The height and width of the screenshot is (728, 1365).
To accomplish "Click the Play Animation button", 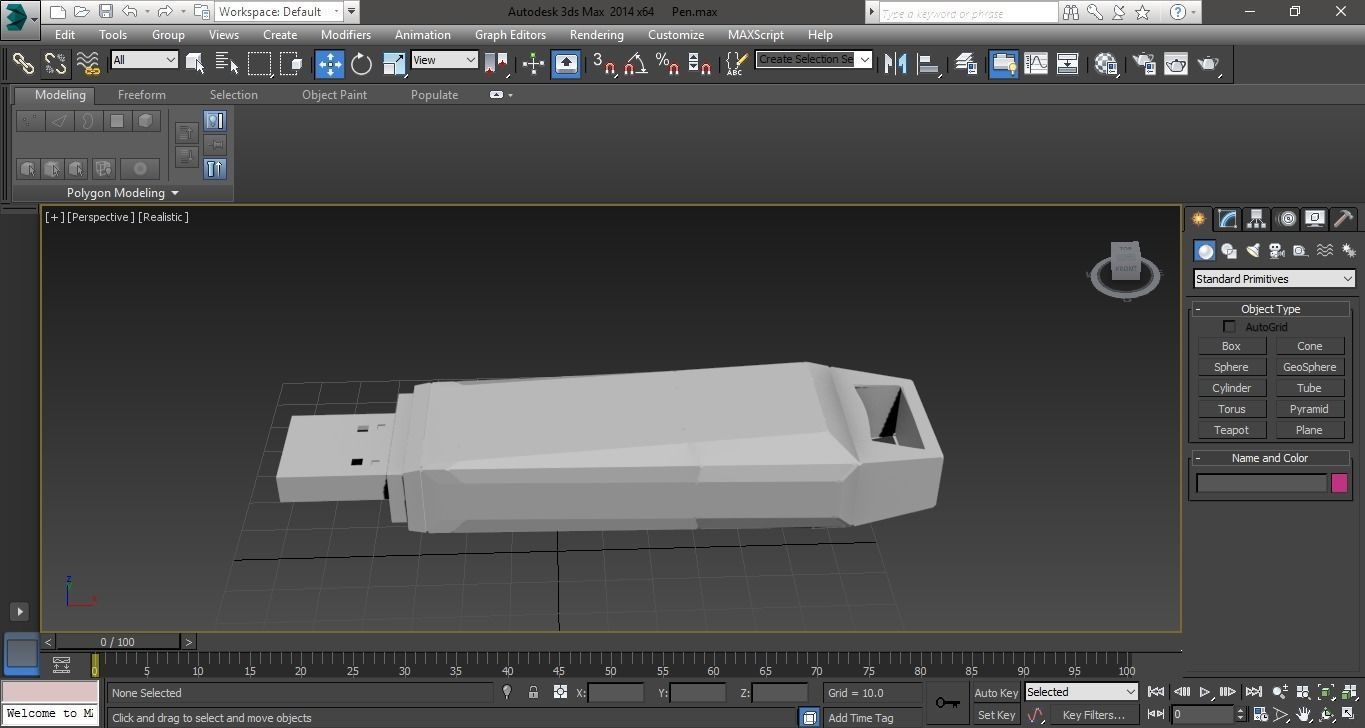I will 1205,692.
